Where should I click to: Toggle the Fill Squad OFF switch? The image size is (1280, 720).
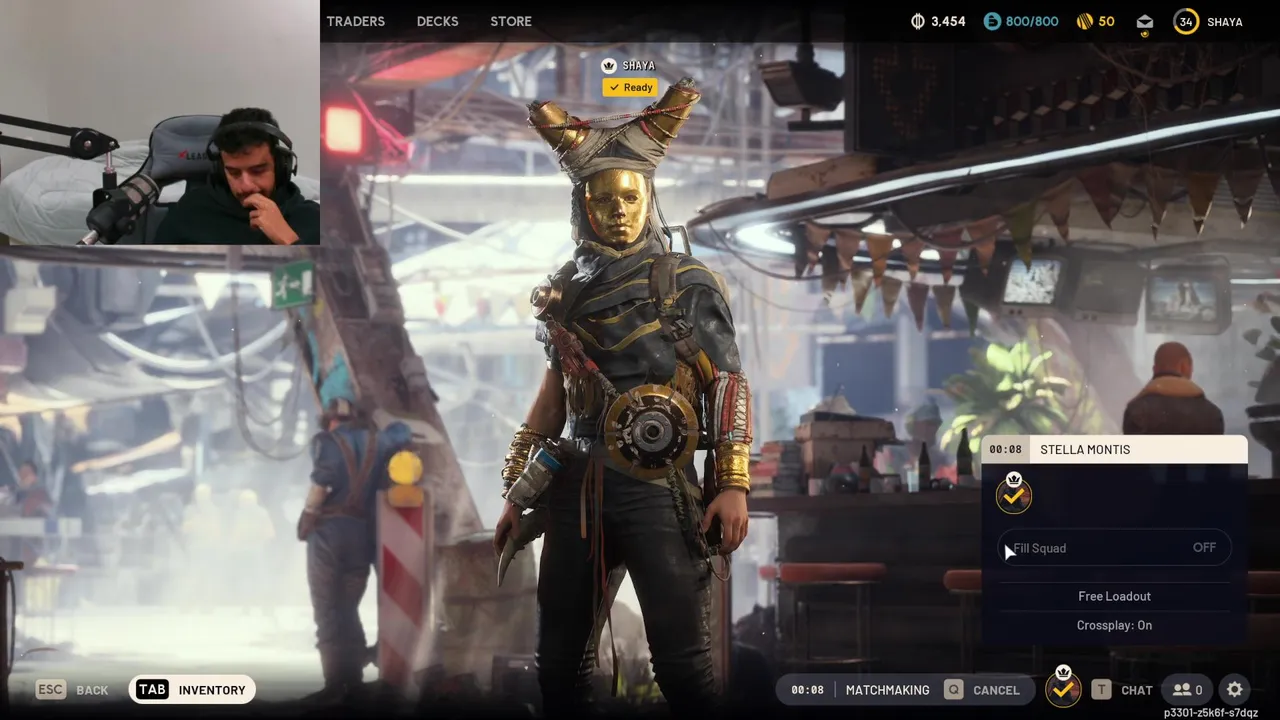click(1115, 548)
